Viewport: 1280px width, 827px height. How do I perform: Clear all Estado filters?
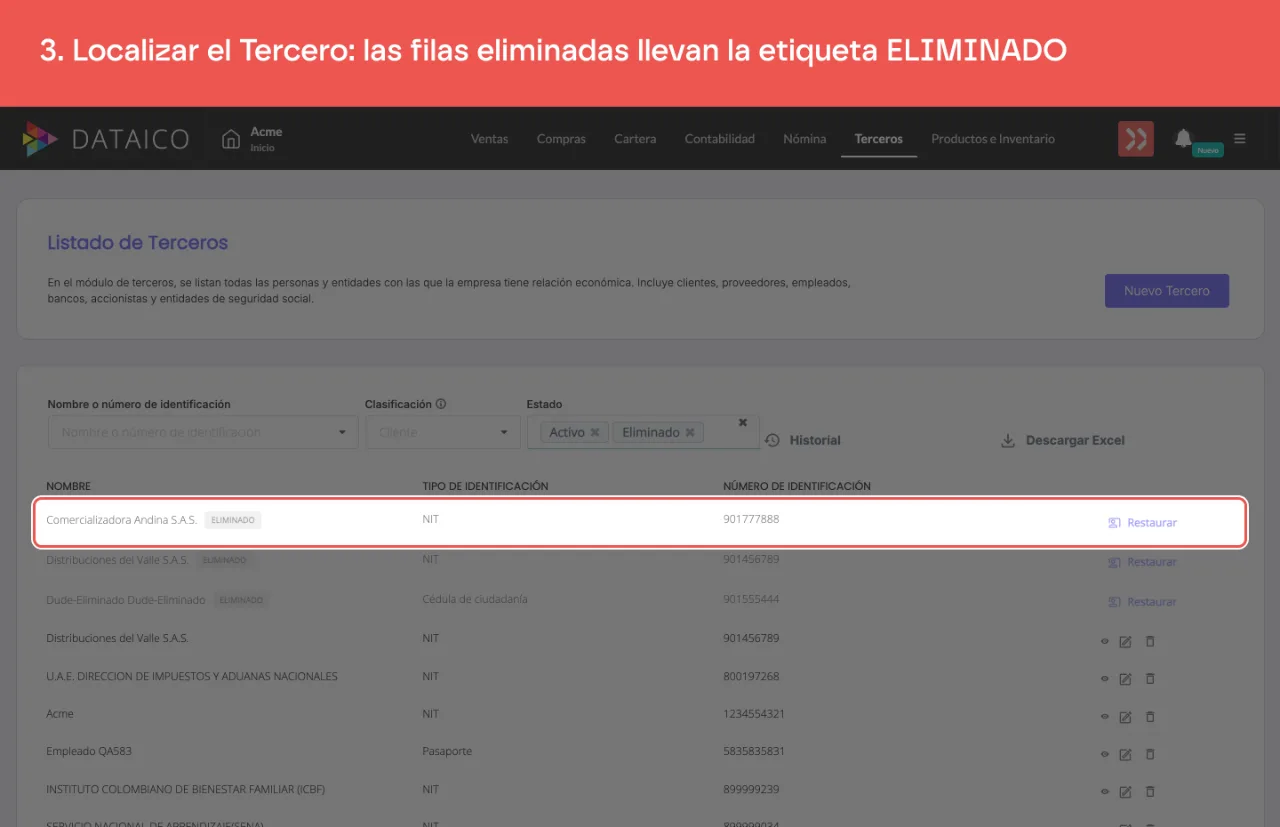click(x=743, y=422)
